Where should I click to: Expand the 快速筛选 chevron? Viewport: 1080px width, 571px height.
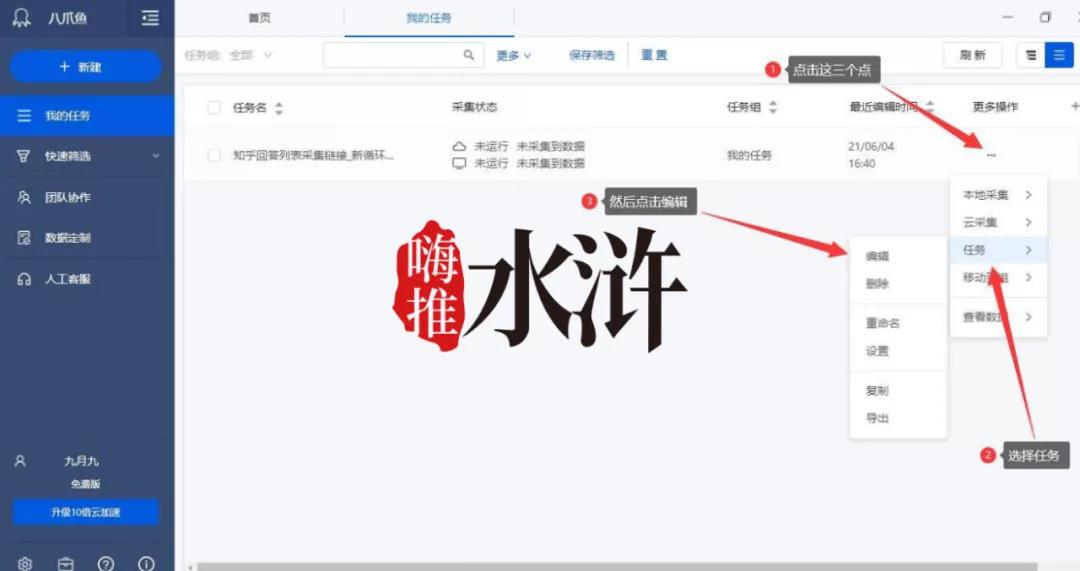(x=156, y=156)
